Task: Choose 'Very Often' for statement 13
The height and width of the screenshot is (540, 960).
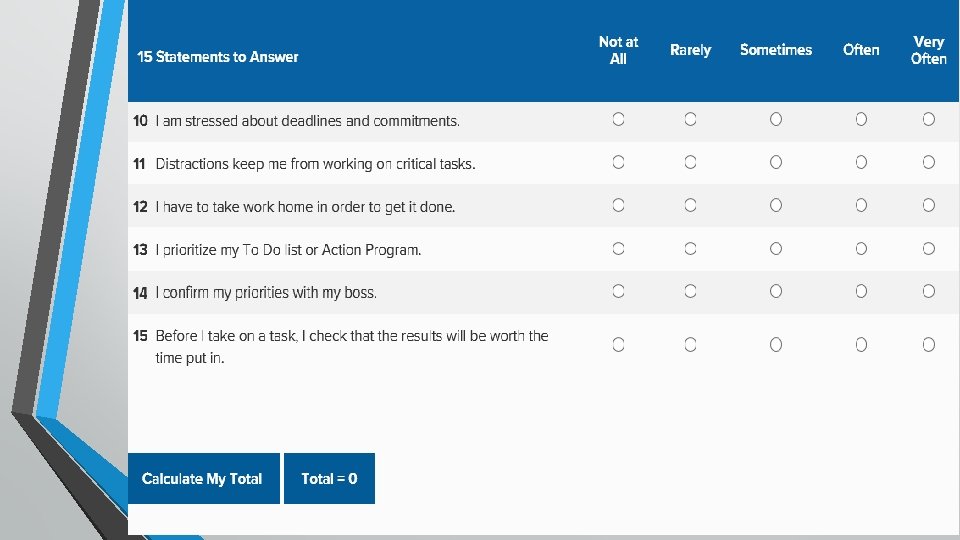Action: [929, 248]
